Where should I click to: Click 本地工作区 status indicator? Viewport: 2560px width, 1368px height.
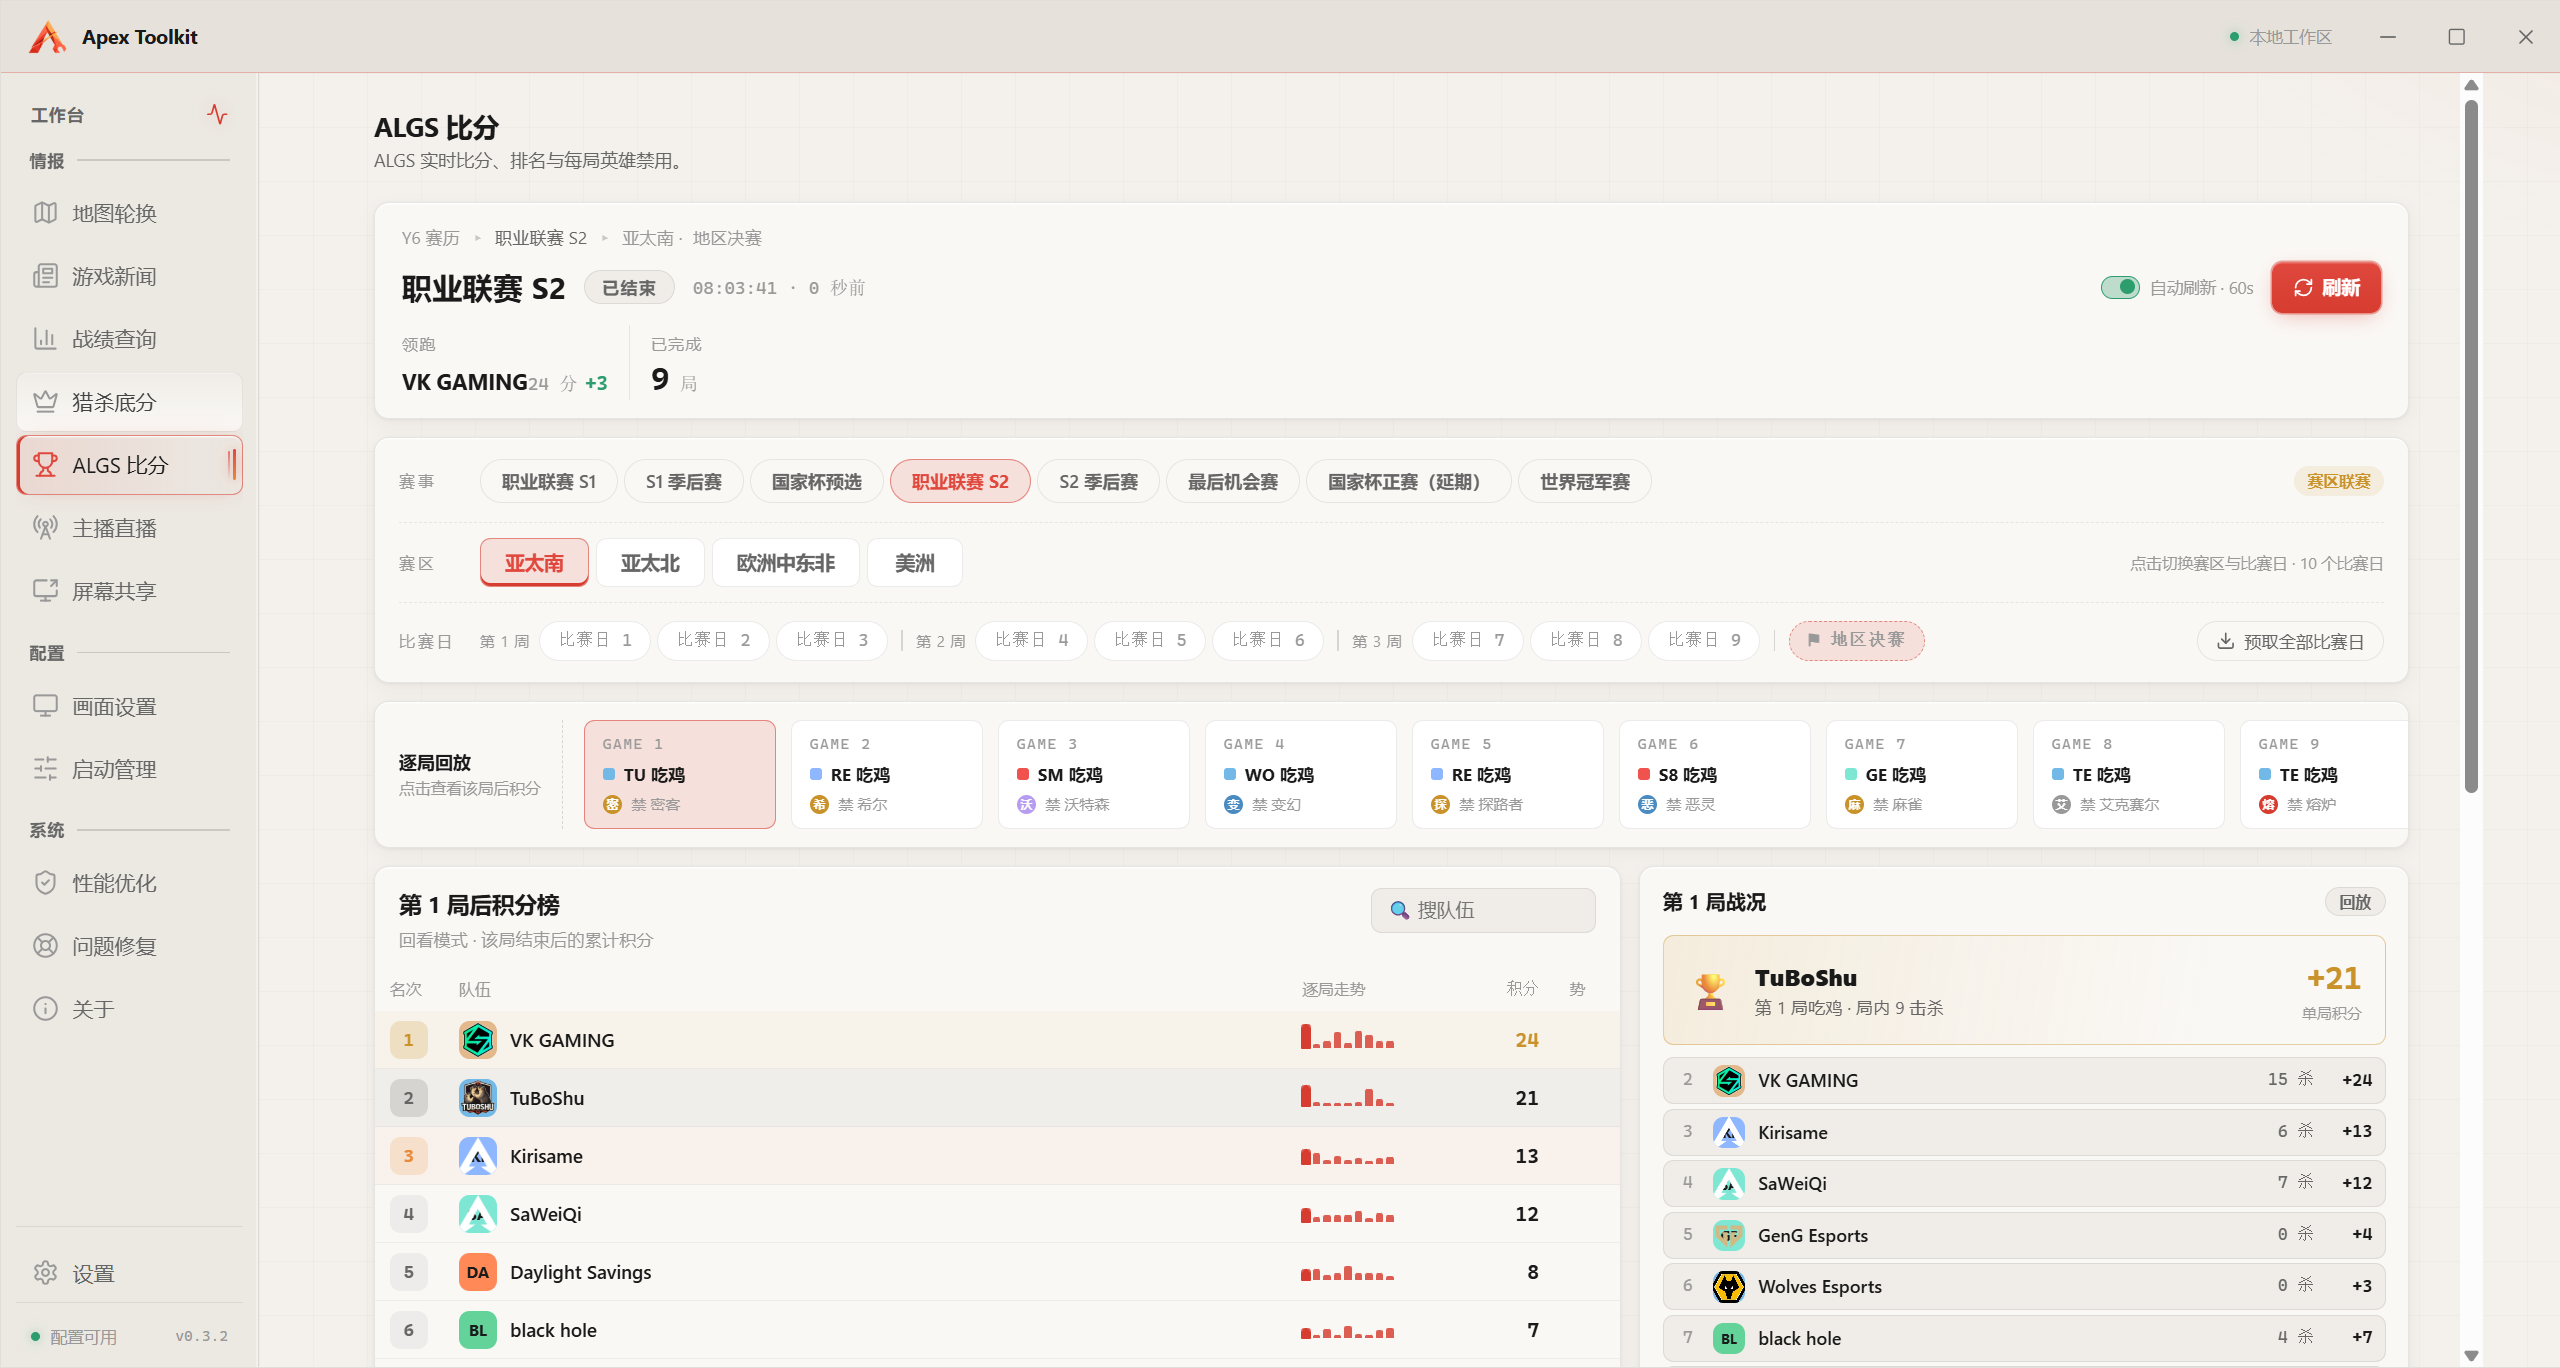point(2281,37)
